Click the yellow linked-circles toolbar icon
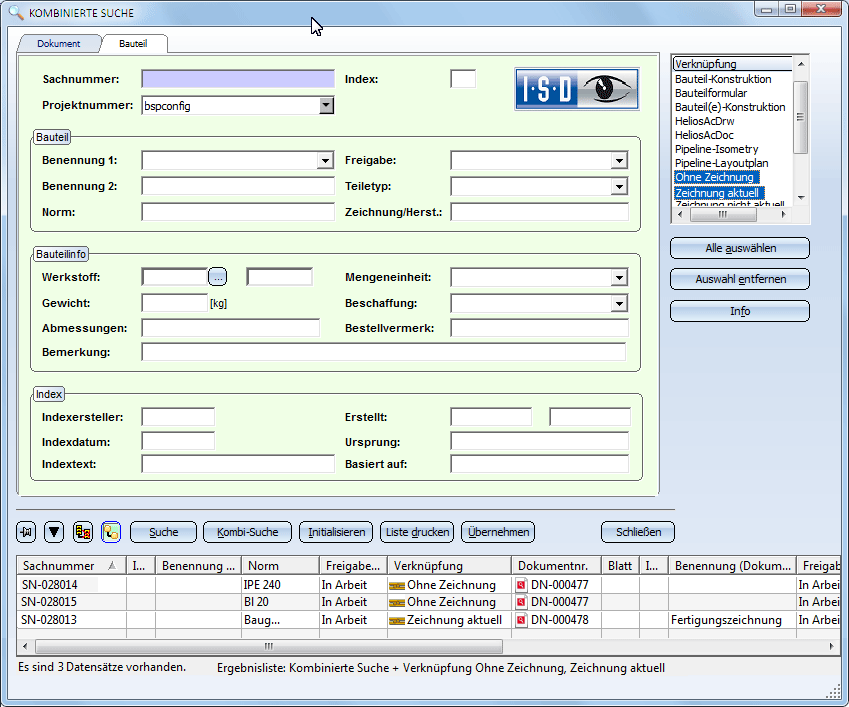 [111, 532]
